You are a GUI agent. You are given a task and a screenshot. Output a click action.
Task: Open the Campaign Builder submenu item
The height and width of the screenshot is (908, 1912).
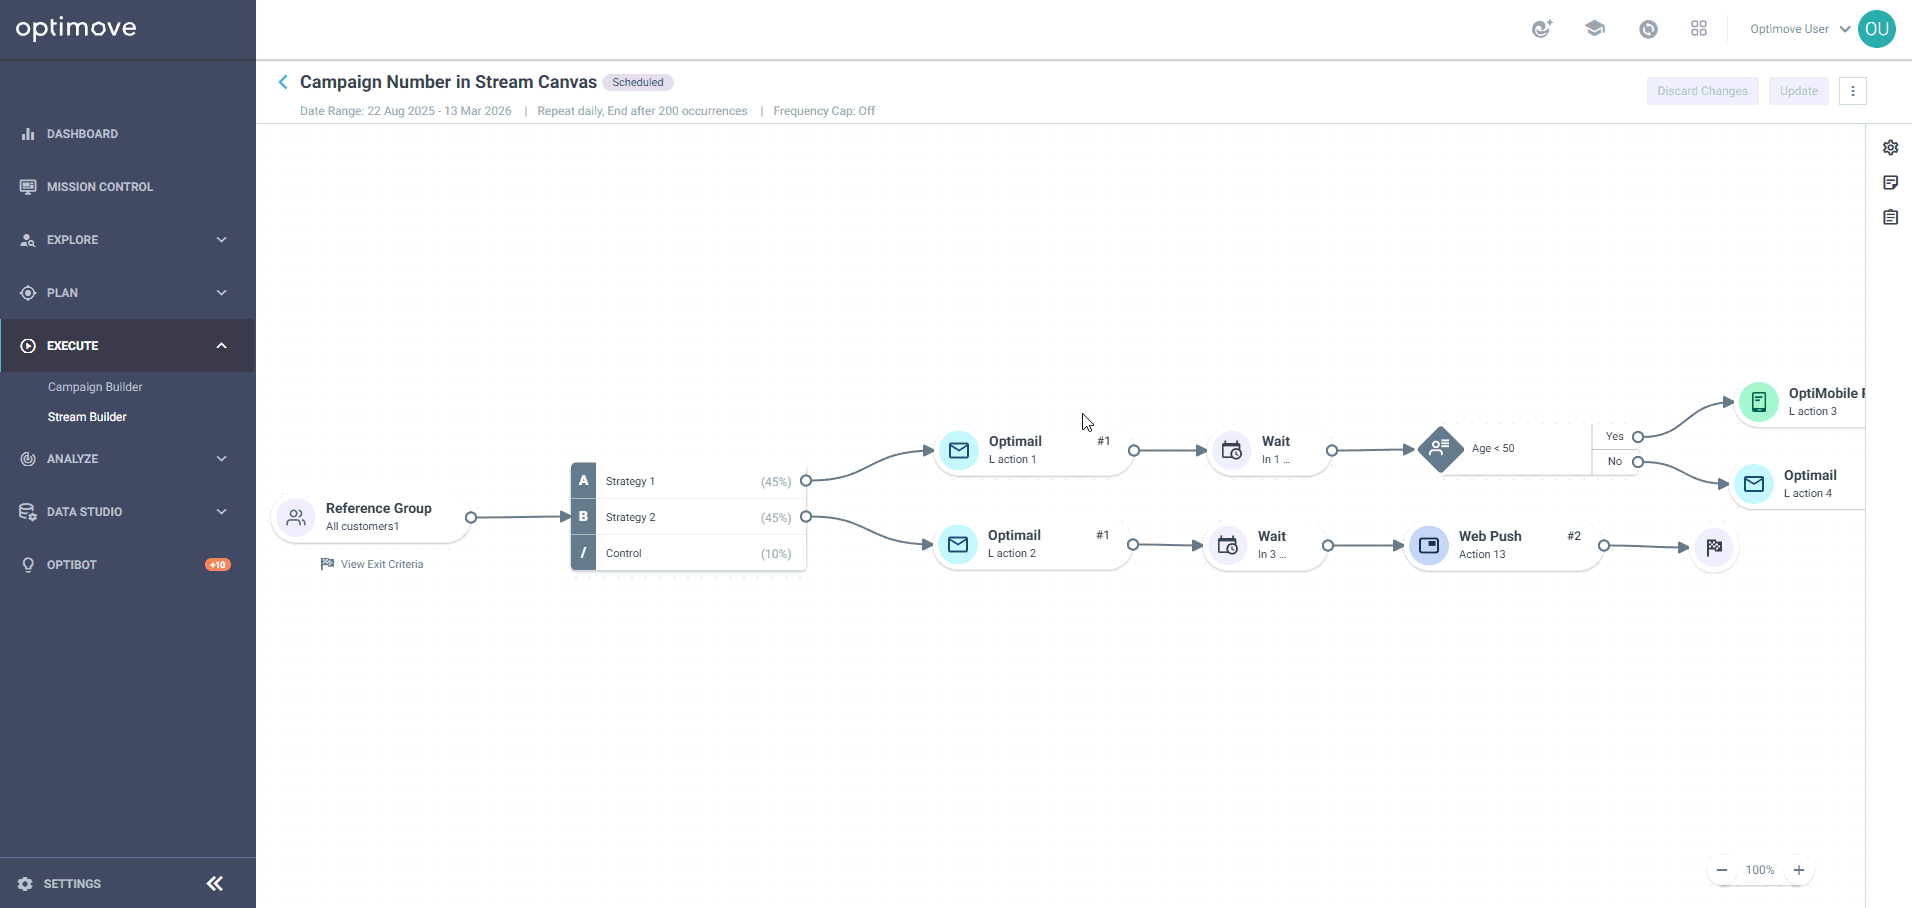(95, 387)
